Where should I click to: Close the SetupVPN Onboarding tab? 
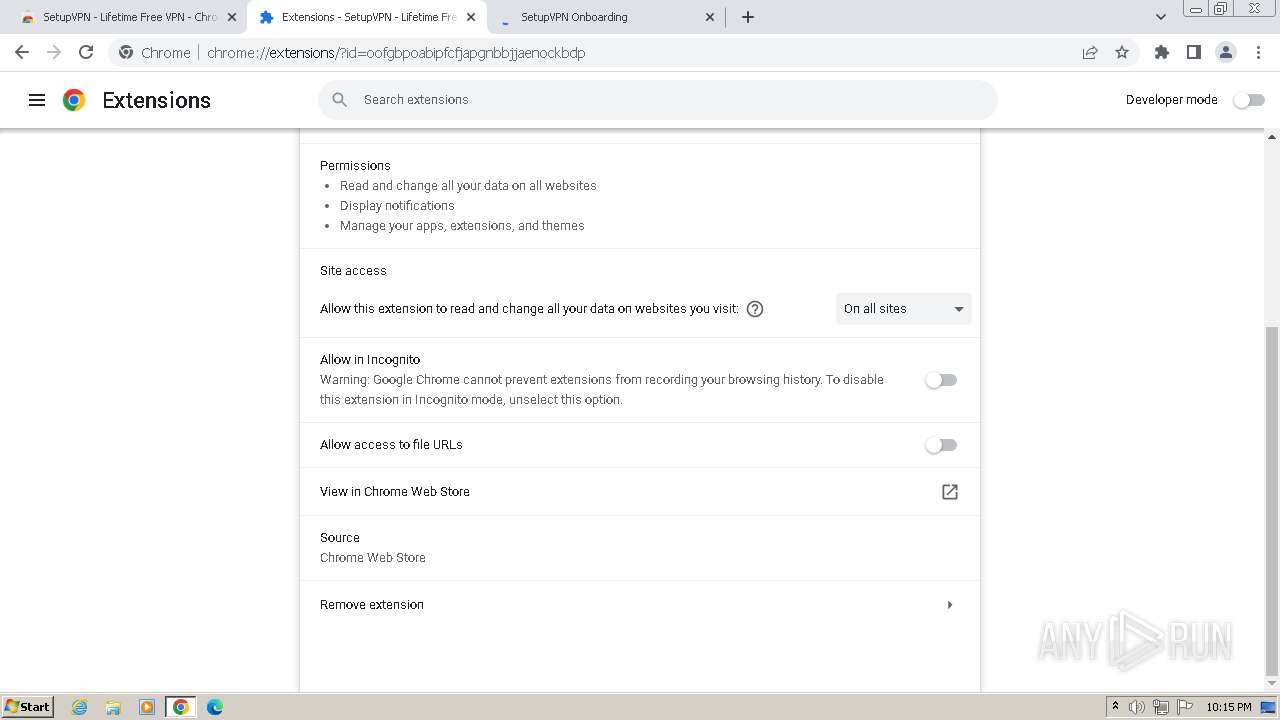(710, 17)
